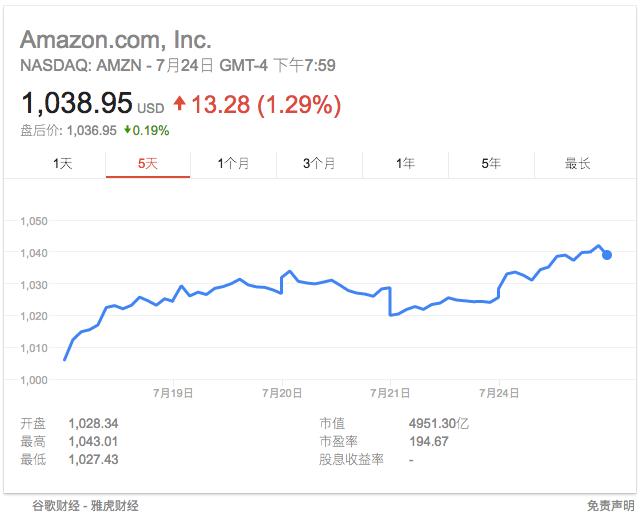Viewport: 641px width, 519px height.
Task: Click the red up-arrow price change icon
Action: pyautogui.click(x=179, y=103)
